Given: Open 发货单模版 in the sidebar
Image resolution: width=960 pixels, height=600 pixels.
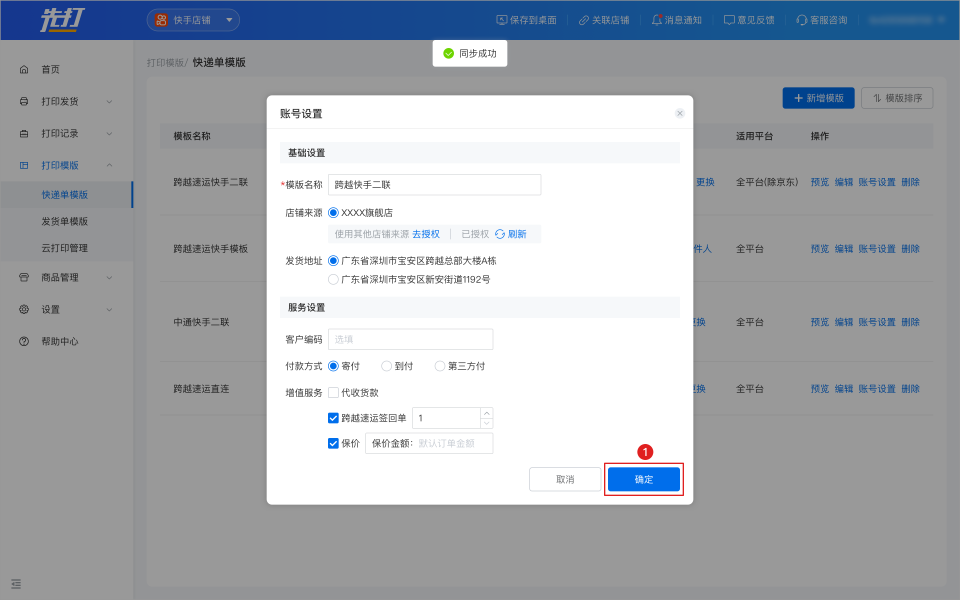Looking at the screenshot, I should (x=64, y=221).
